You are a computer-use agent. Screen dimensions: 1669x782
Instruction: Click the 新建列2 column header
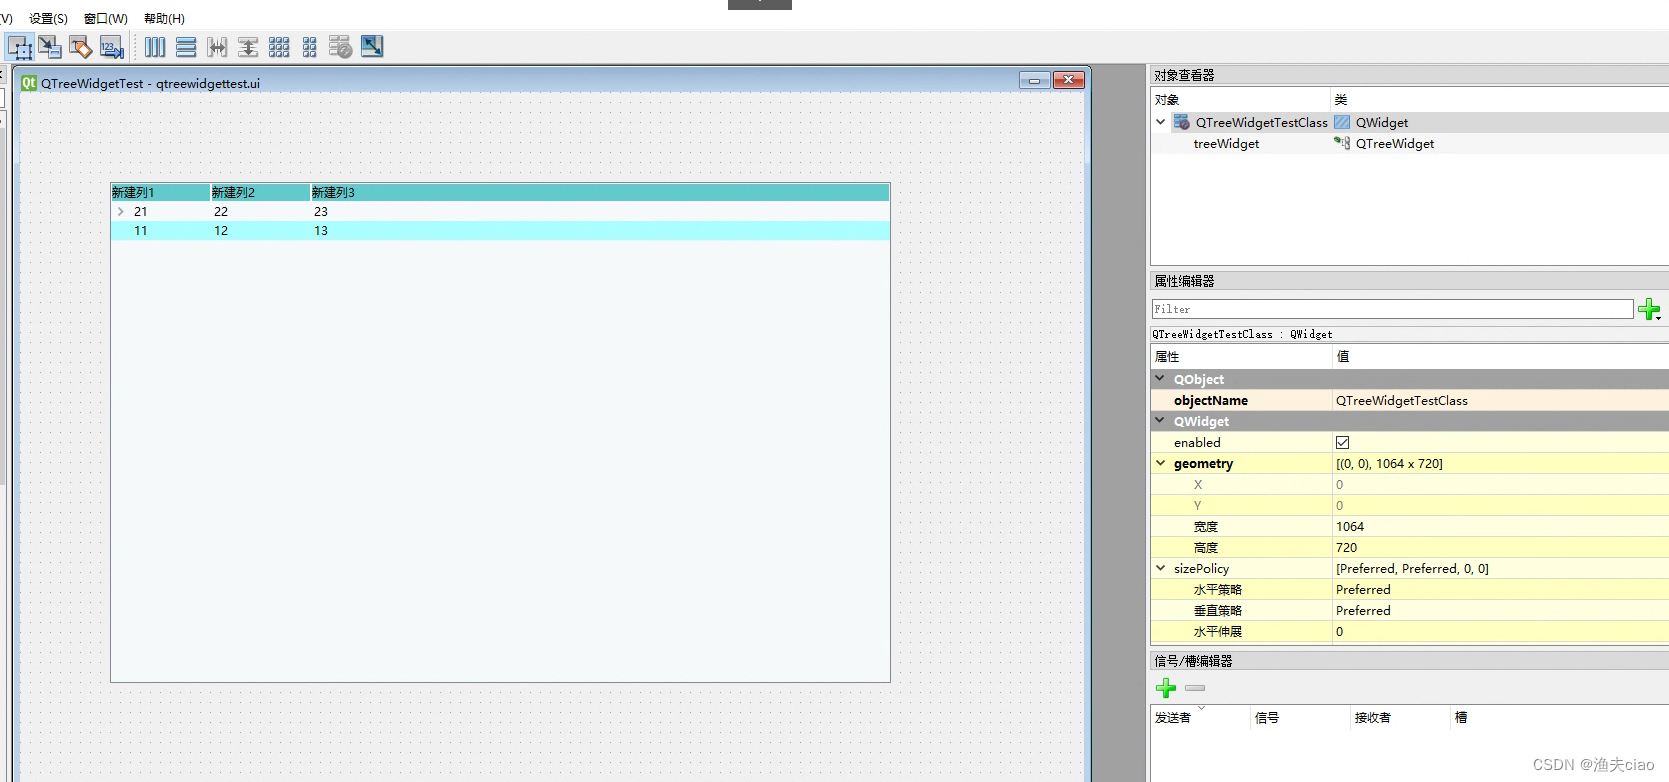coord(260,192)
